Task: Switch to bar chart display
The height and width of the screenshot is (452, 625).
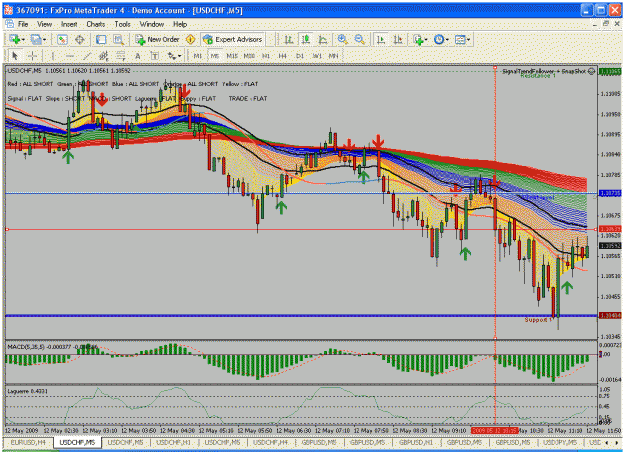Action: click(x=289, y=39)
